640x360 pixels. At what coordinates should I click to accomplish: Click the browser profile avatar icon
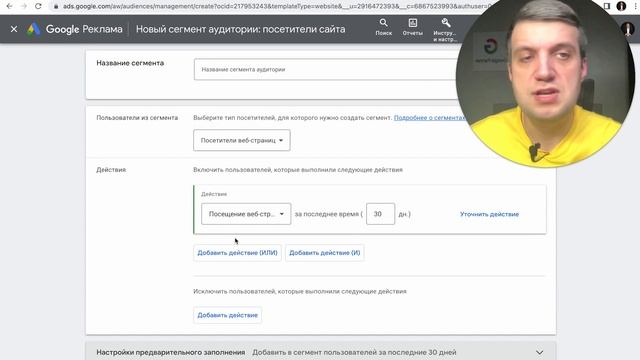[621, 6]
